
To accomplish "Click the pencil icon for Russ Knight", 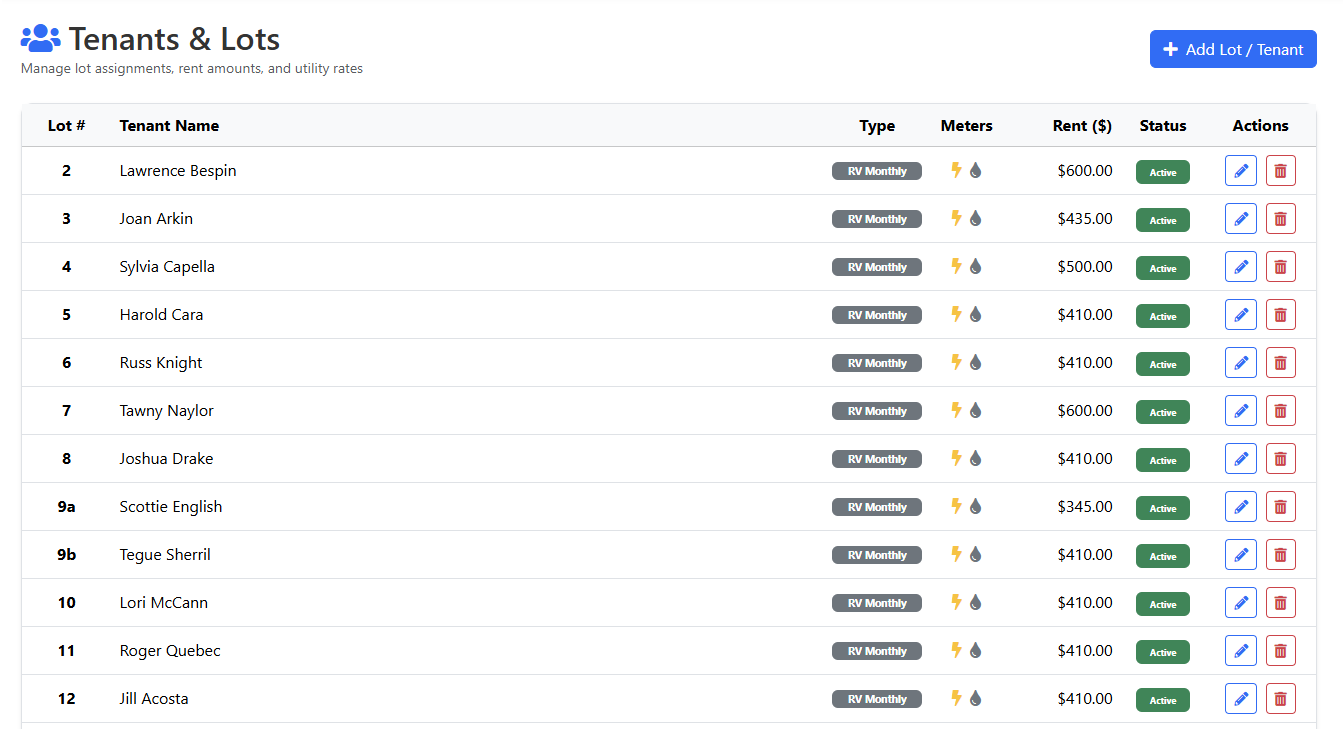I will pyautogui.click(x=1241, y=363).
